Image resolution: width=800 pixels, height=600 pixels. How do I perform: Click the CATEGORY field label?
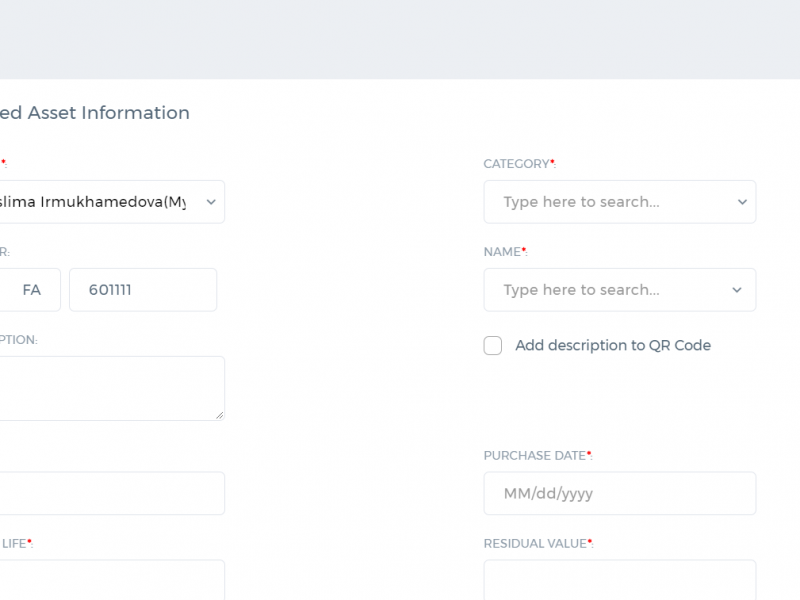click(519, 164)
